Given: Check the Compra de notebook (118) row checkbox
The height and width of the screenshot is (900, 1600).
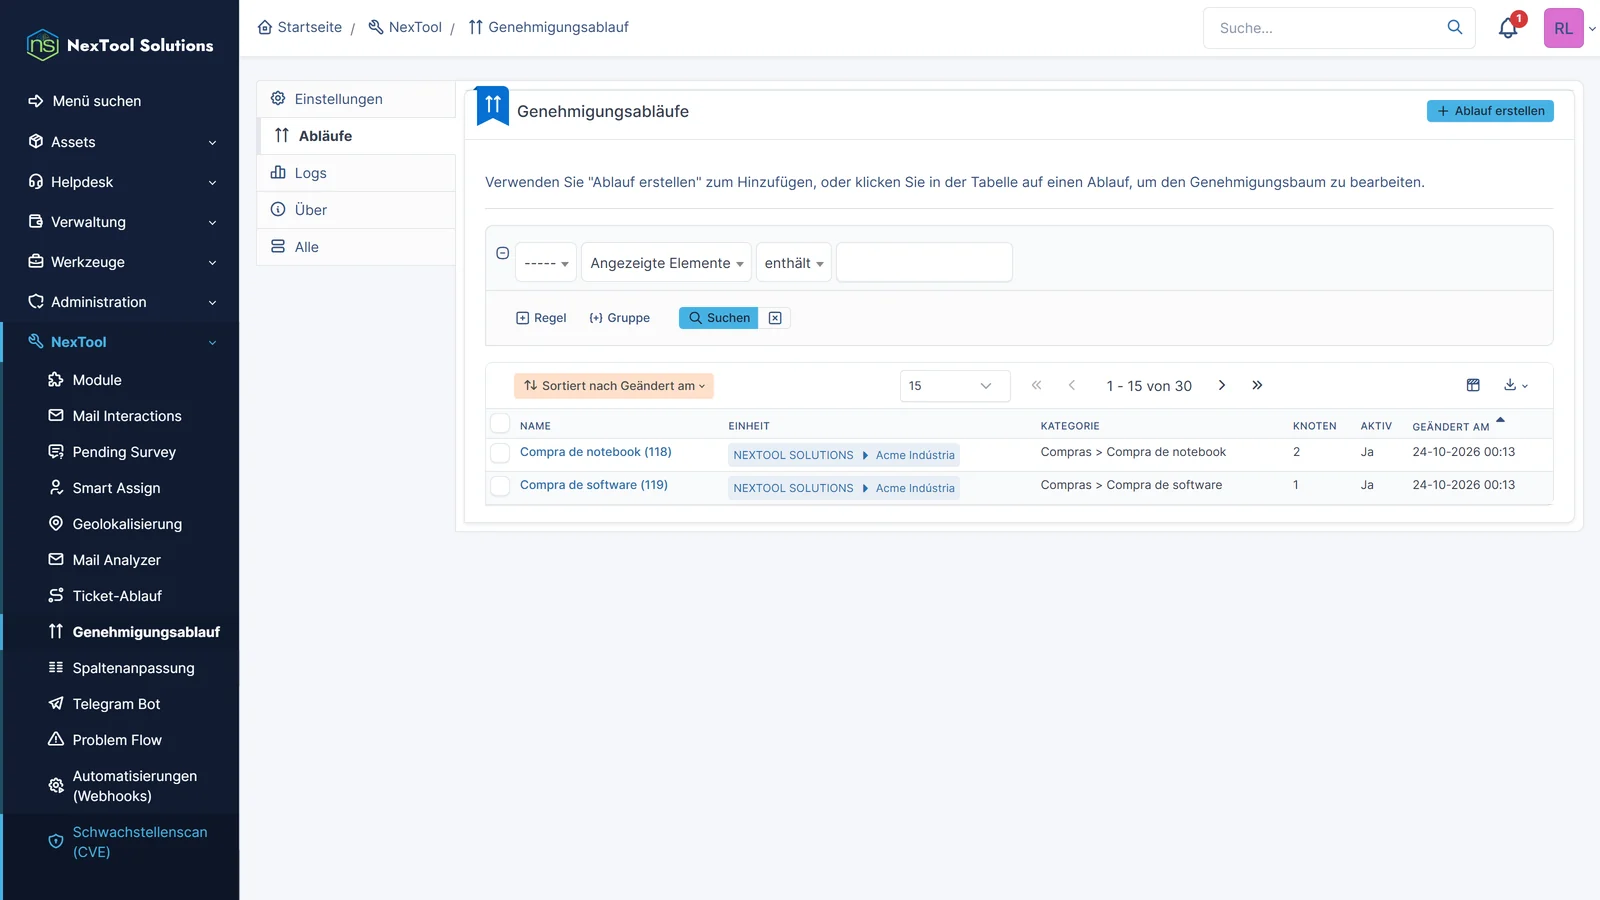Looking at the screenshot, I should (500, 453).
